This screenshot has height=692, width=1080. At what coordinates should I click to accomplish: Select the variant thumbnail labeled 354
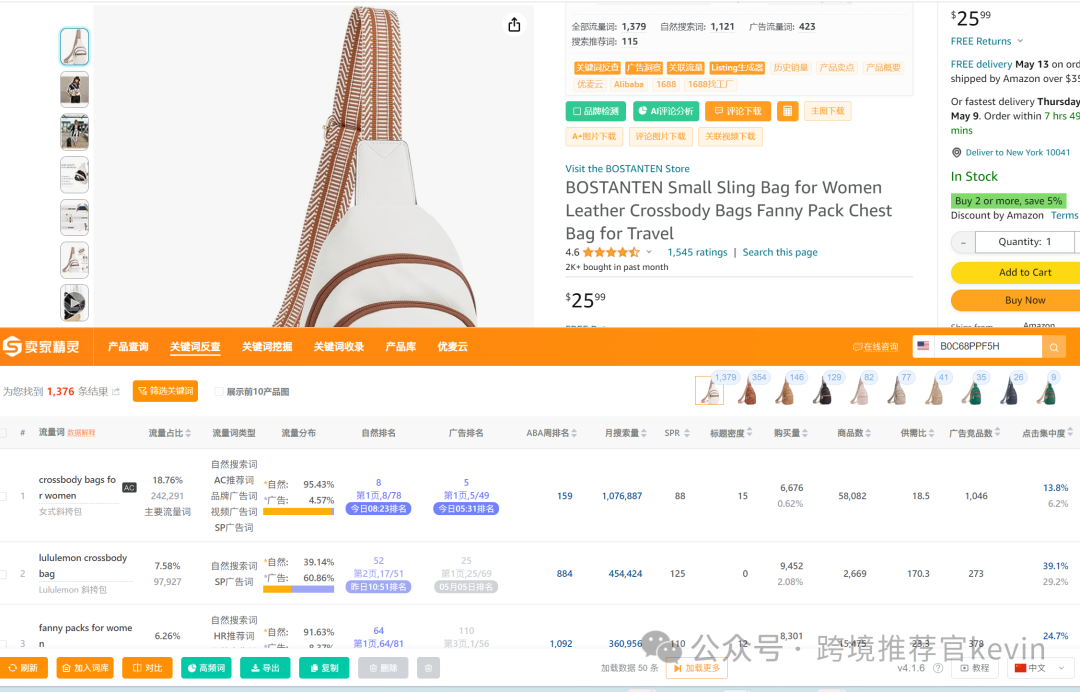747,392
